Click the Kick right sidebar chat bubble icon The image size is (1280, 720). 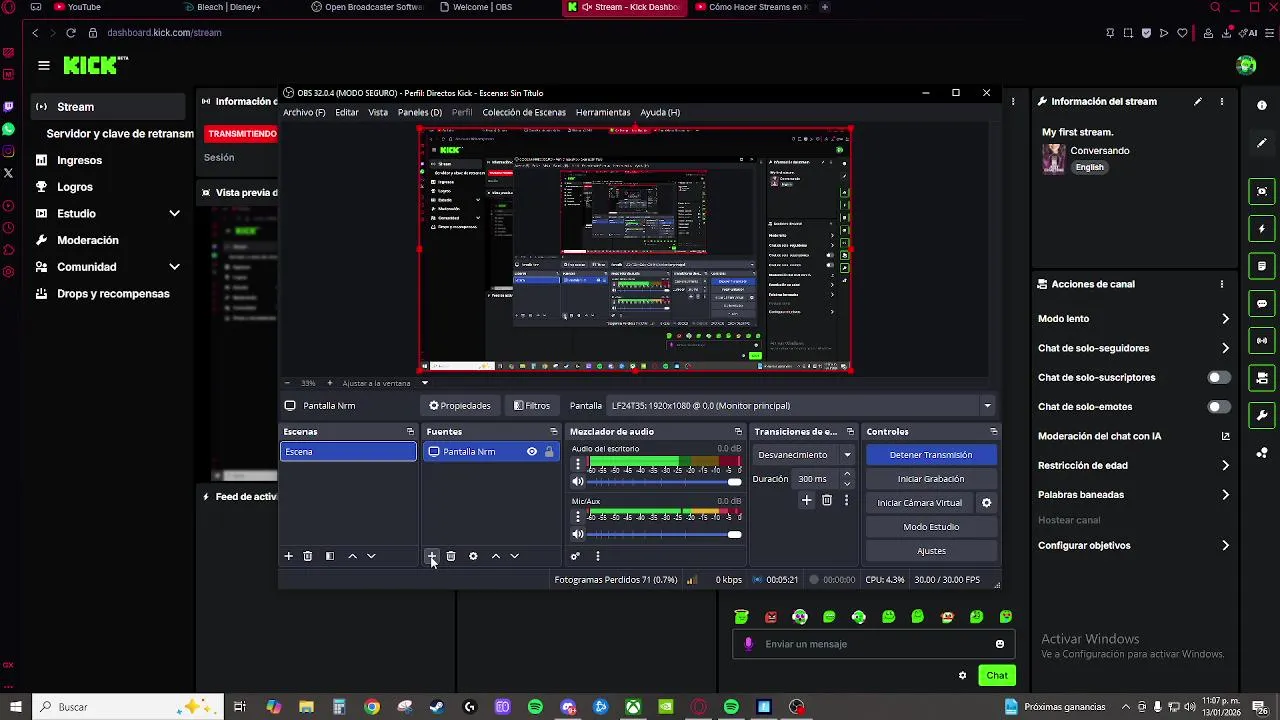point(1262,304)
